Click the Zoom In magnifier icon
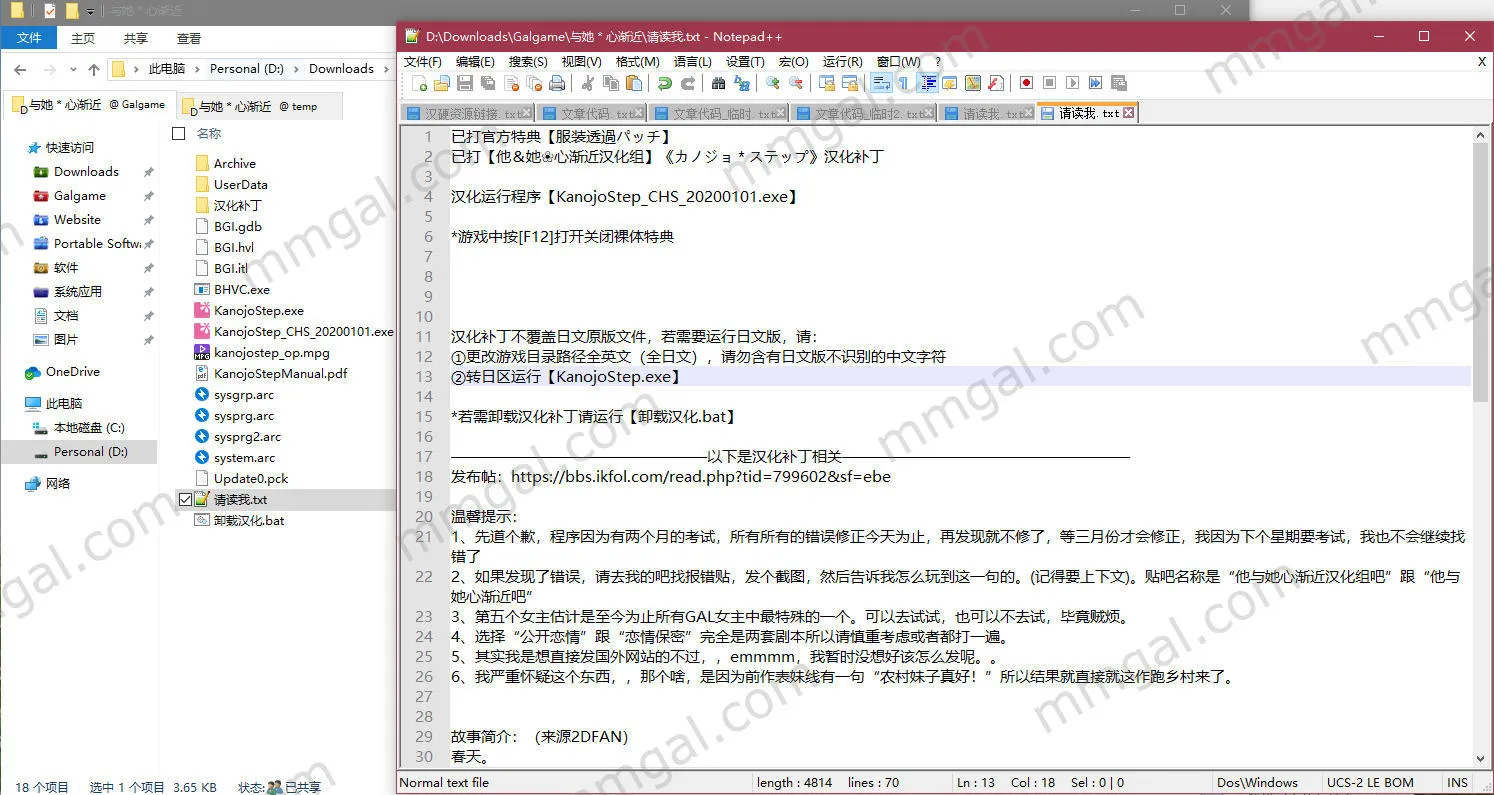The width and height of the screenshot is (1494, 795). 773,83
